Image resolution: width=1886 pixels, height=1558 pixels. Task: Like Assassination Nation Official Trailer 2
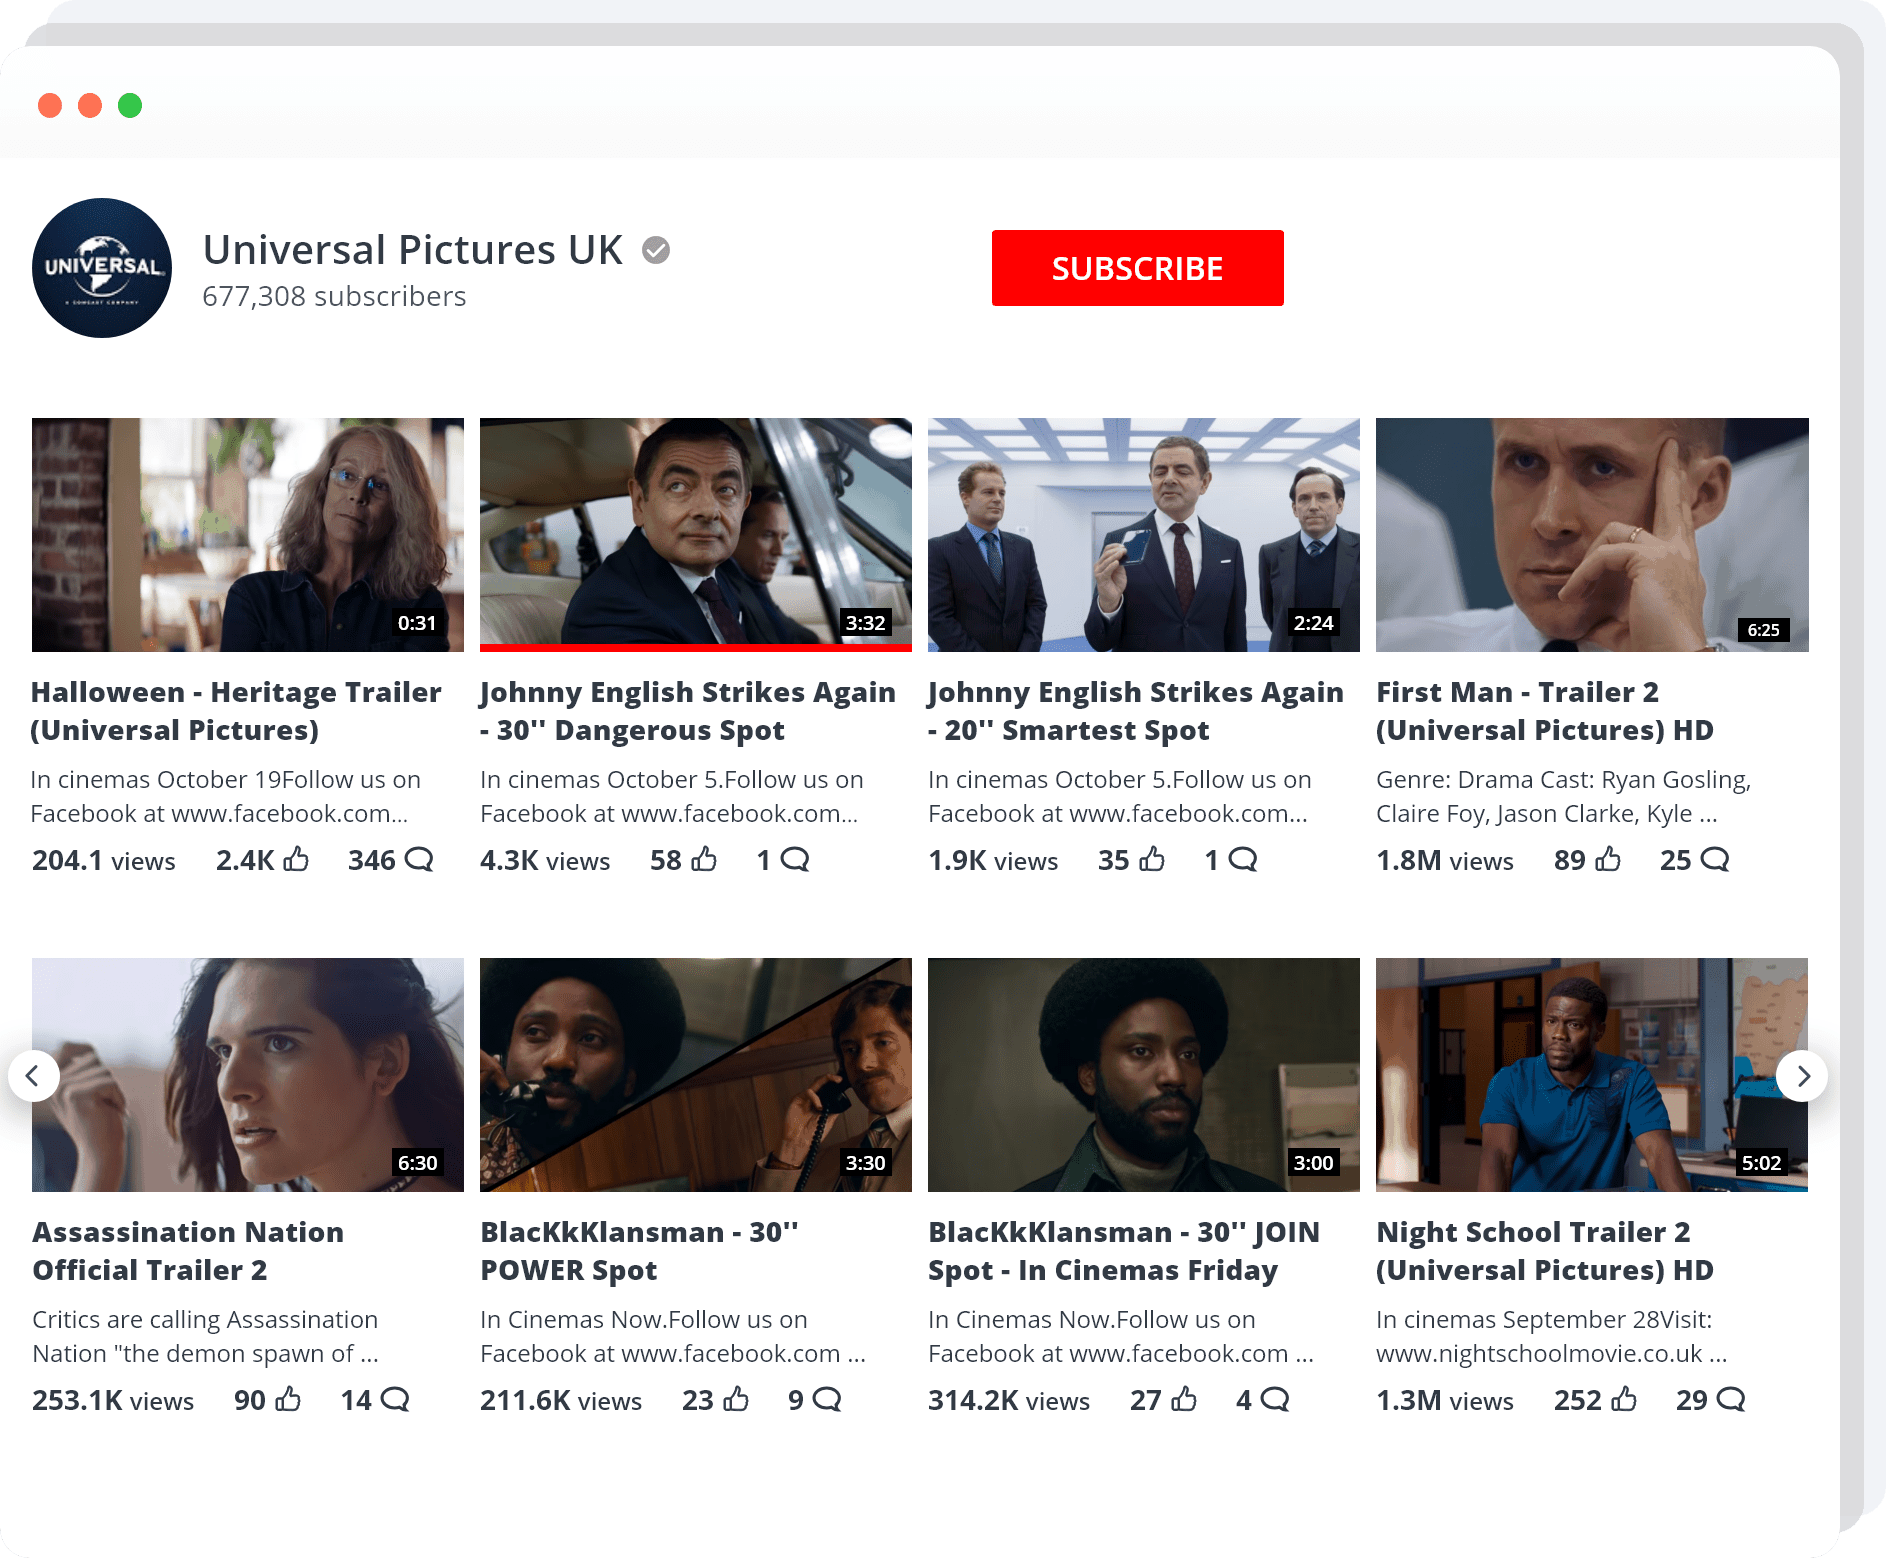pos(288,1399)
